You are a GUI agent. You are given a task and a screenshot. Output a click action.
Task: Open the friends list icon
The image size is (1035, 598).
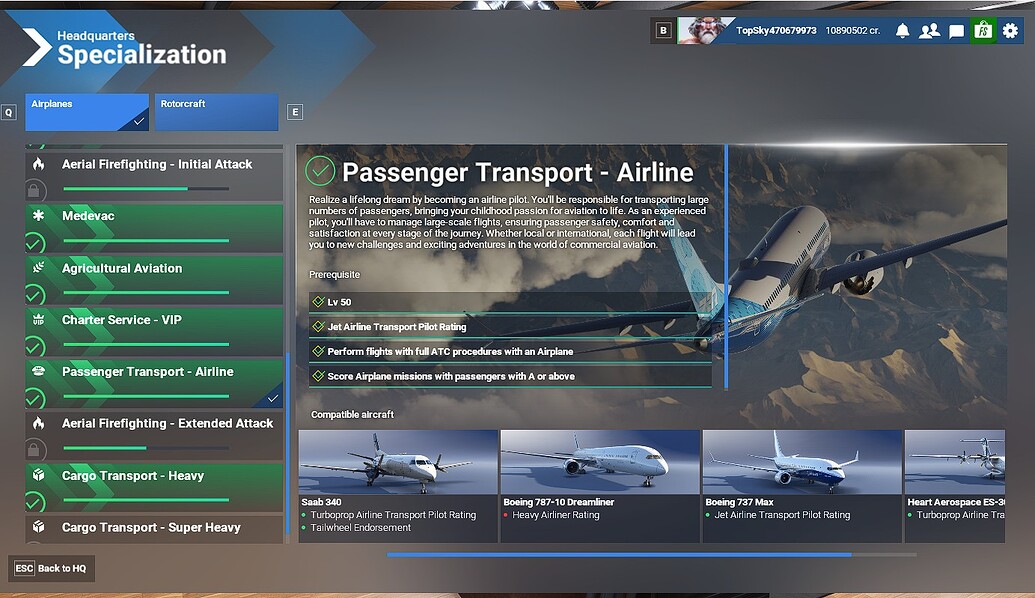pyautogui.click(x=929, y=30)
